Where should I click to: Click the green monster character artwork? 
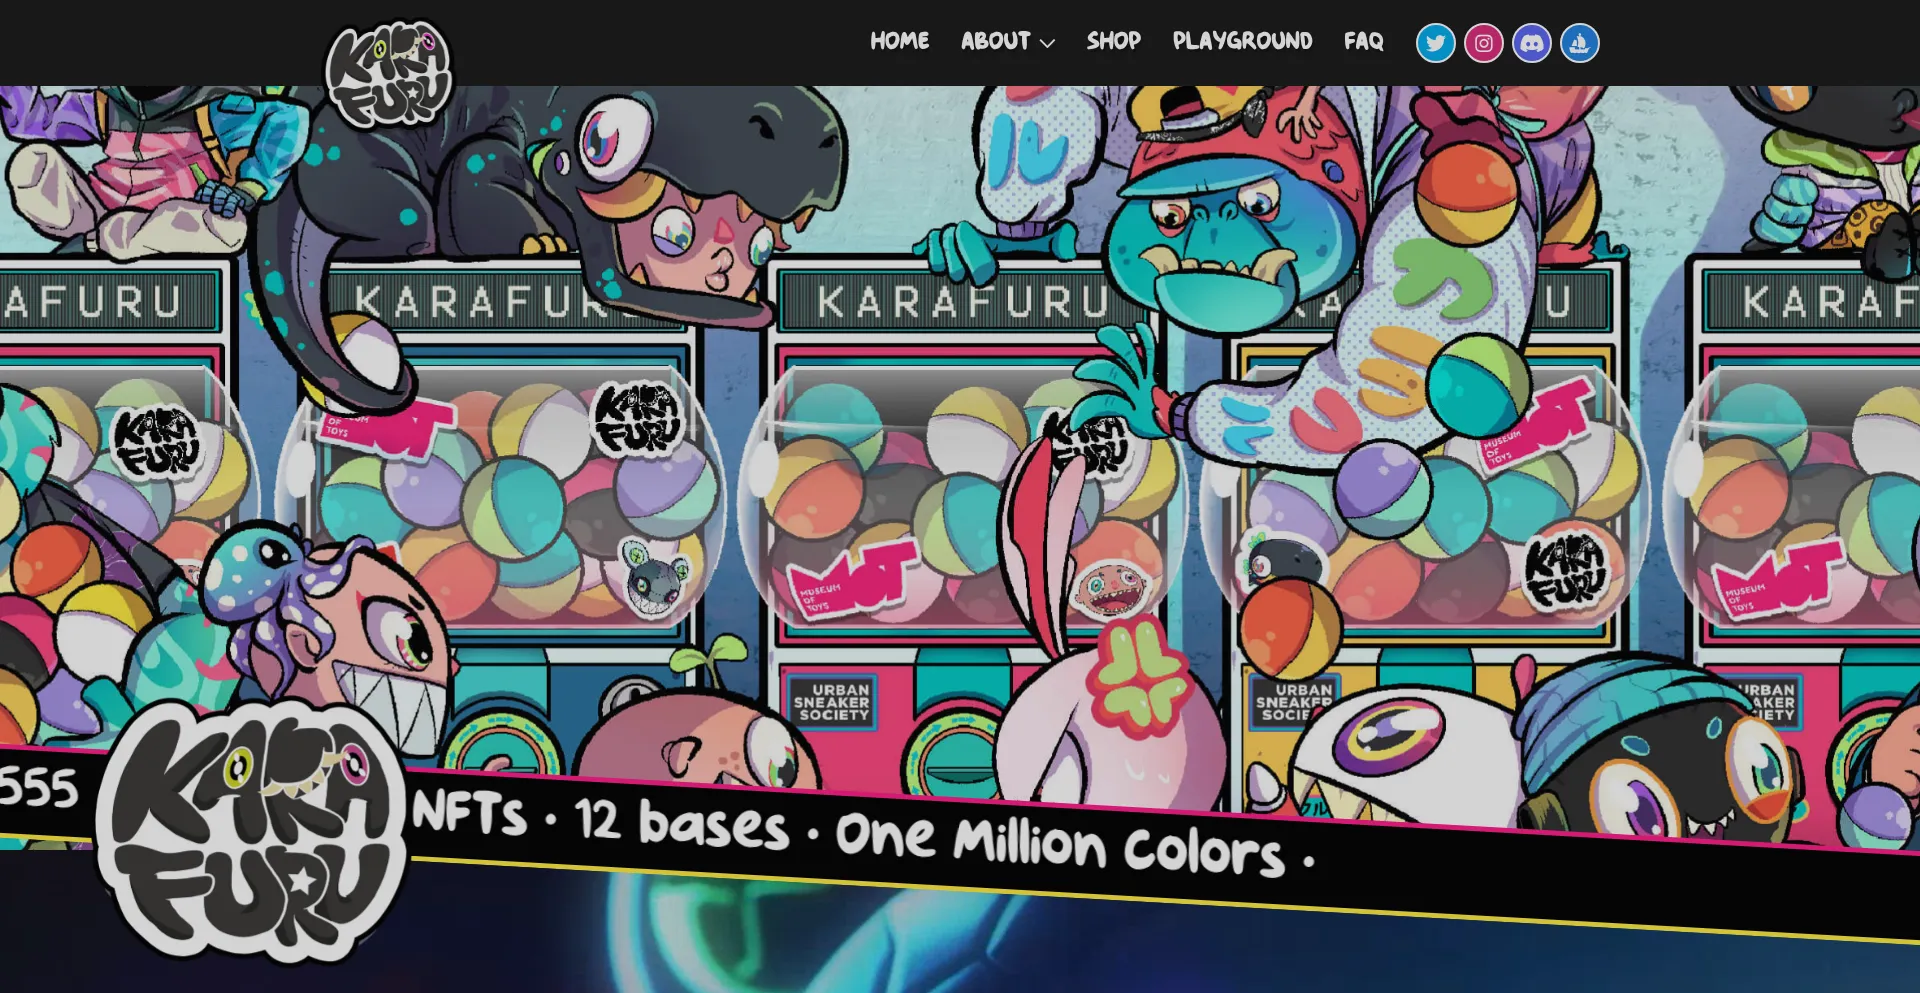[1220, 230]
